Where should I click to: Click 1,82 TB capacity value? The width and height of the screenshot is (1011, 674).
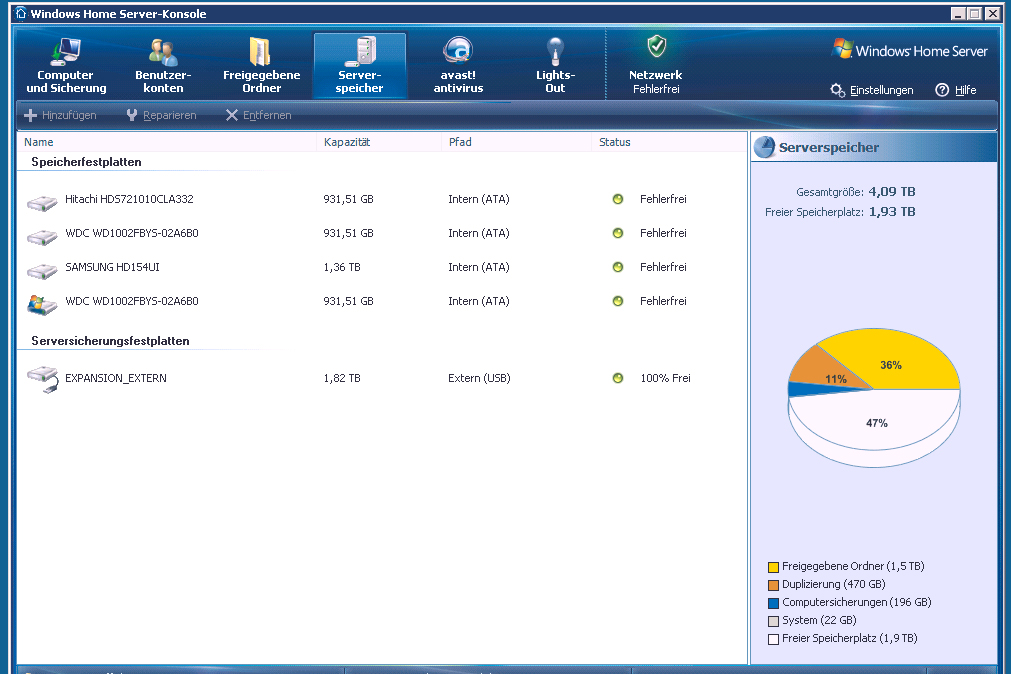[x=342, y=378]
